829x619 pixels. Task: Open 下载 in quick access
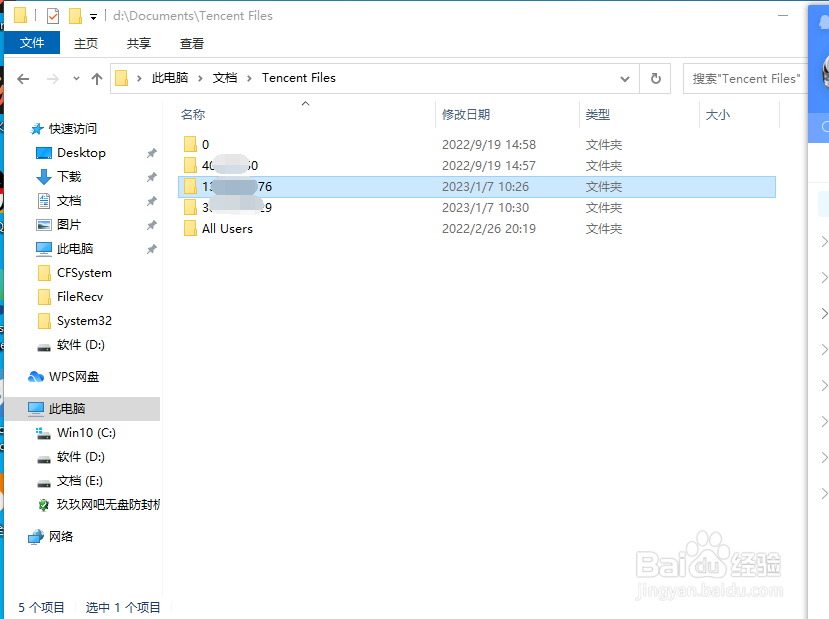69,177
